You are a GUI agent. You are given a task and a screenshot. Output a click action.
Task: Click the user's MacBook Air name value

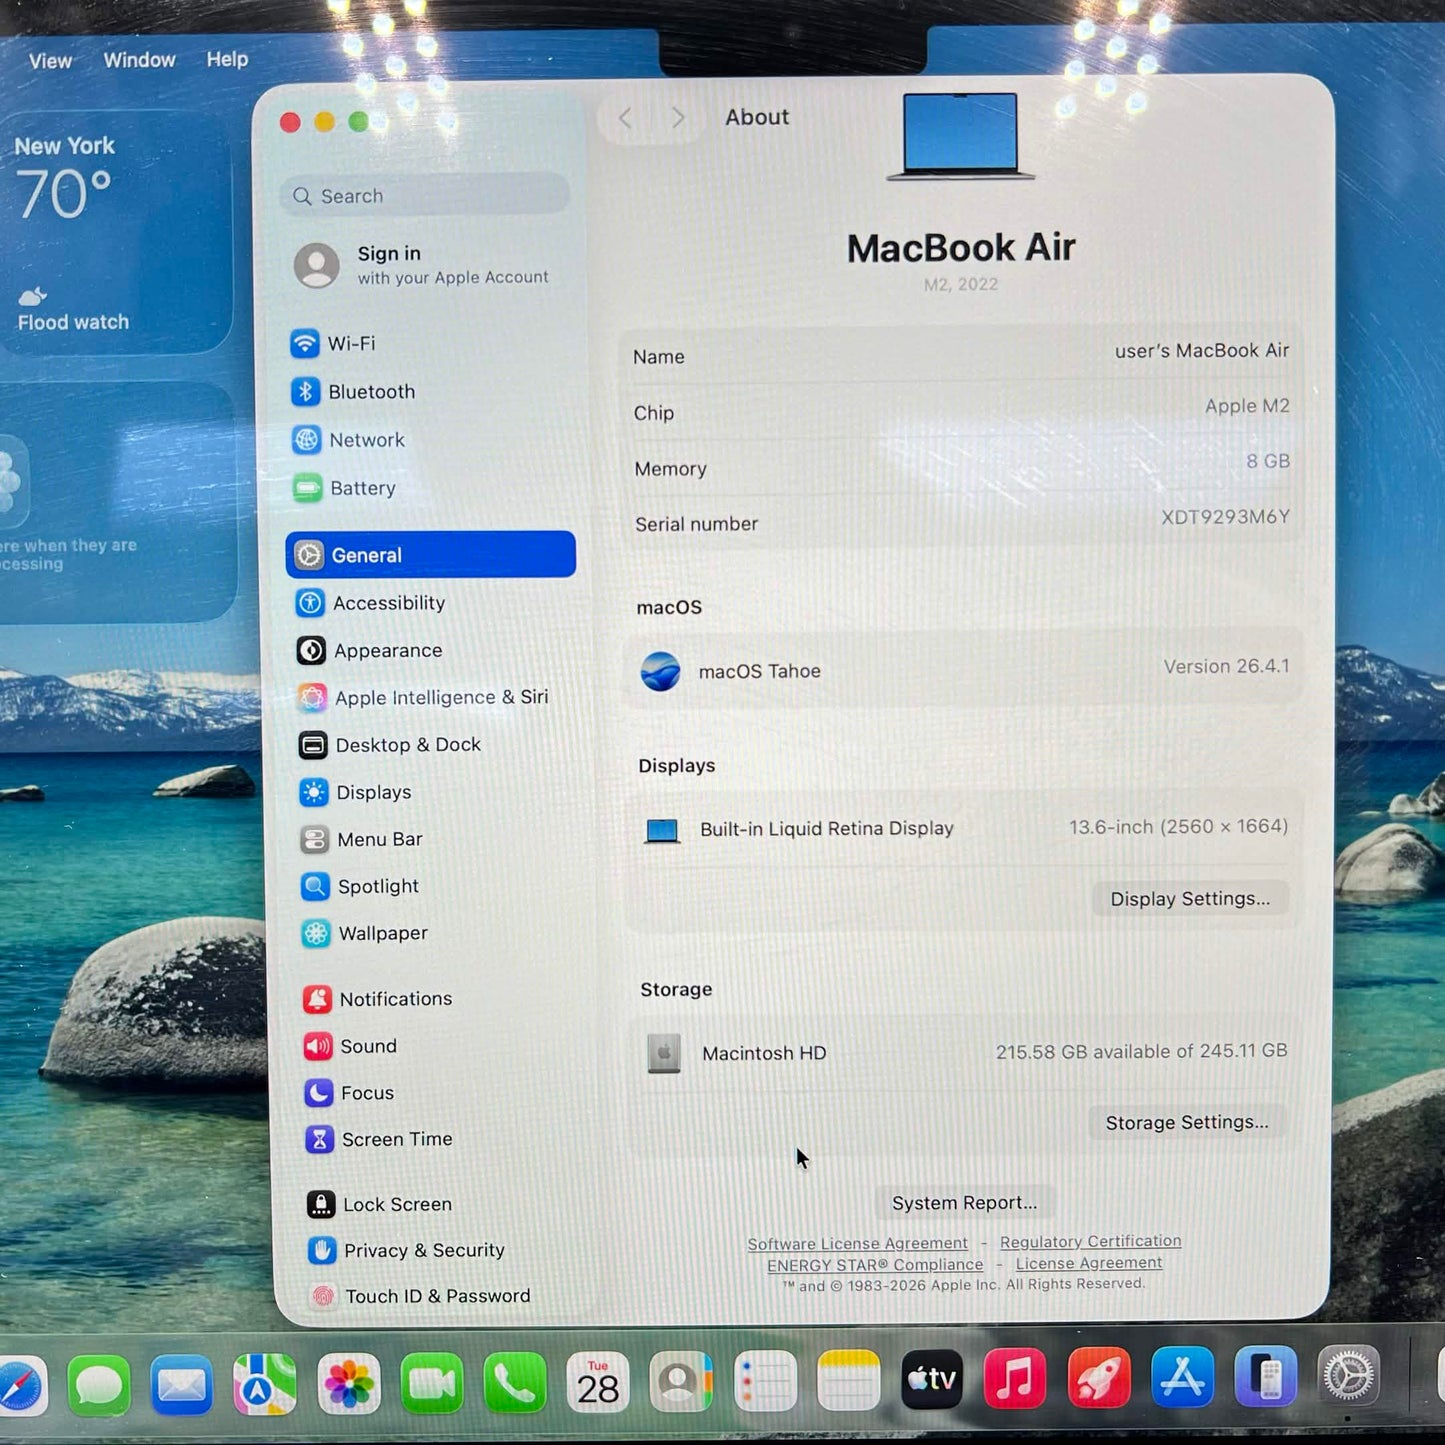click(x=1202, y=351)
